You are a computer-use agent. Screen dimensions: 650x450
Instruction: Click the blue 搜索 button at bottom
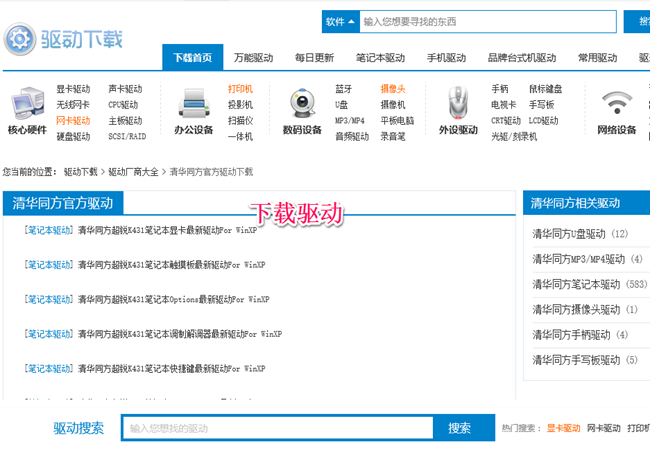coord(463,428)
